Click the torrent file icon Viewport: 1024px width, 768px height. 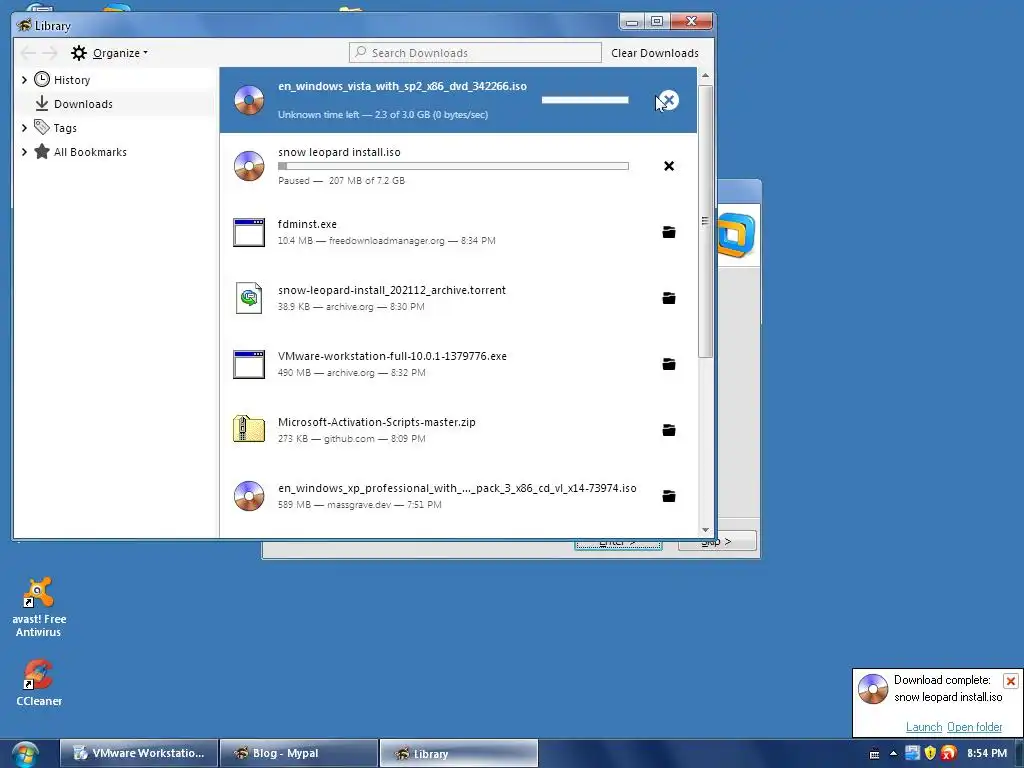coord(249,298)
